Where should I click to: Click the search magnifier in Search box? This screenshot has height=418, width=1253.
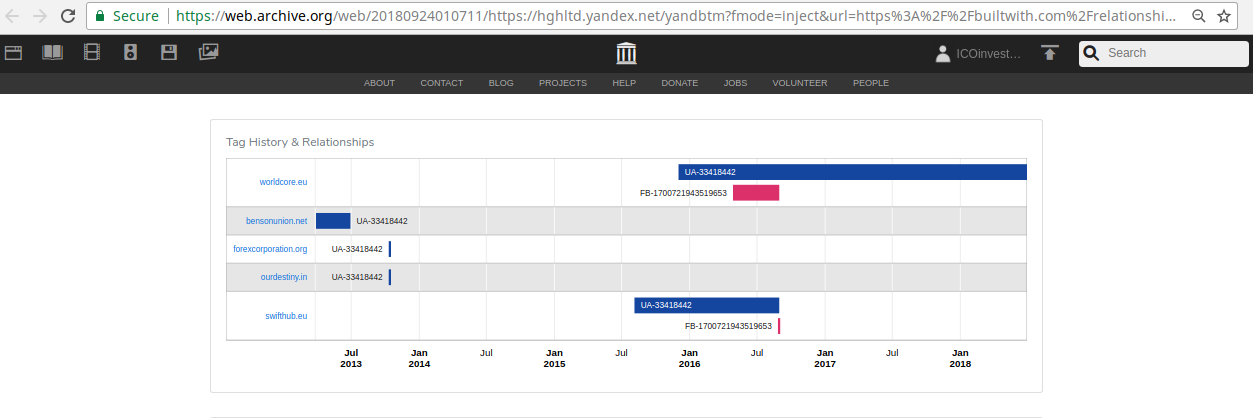[x=1092, y=53]
